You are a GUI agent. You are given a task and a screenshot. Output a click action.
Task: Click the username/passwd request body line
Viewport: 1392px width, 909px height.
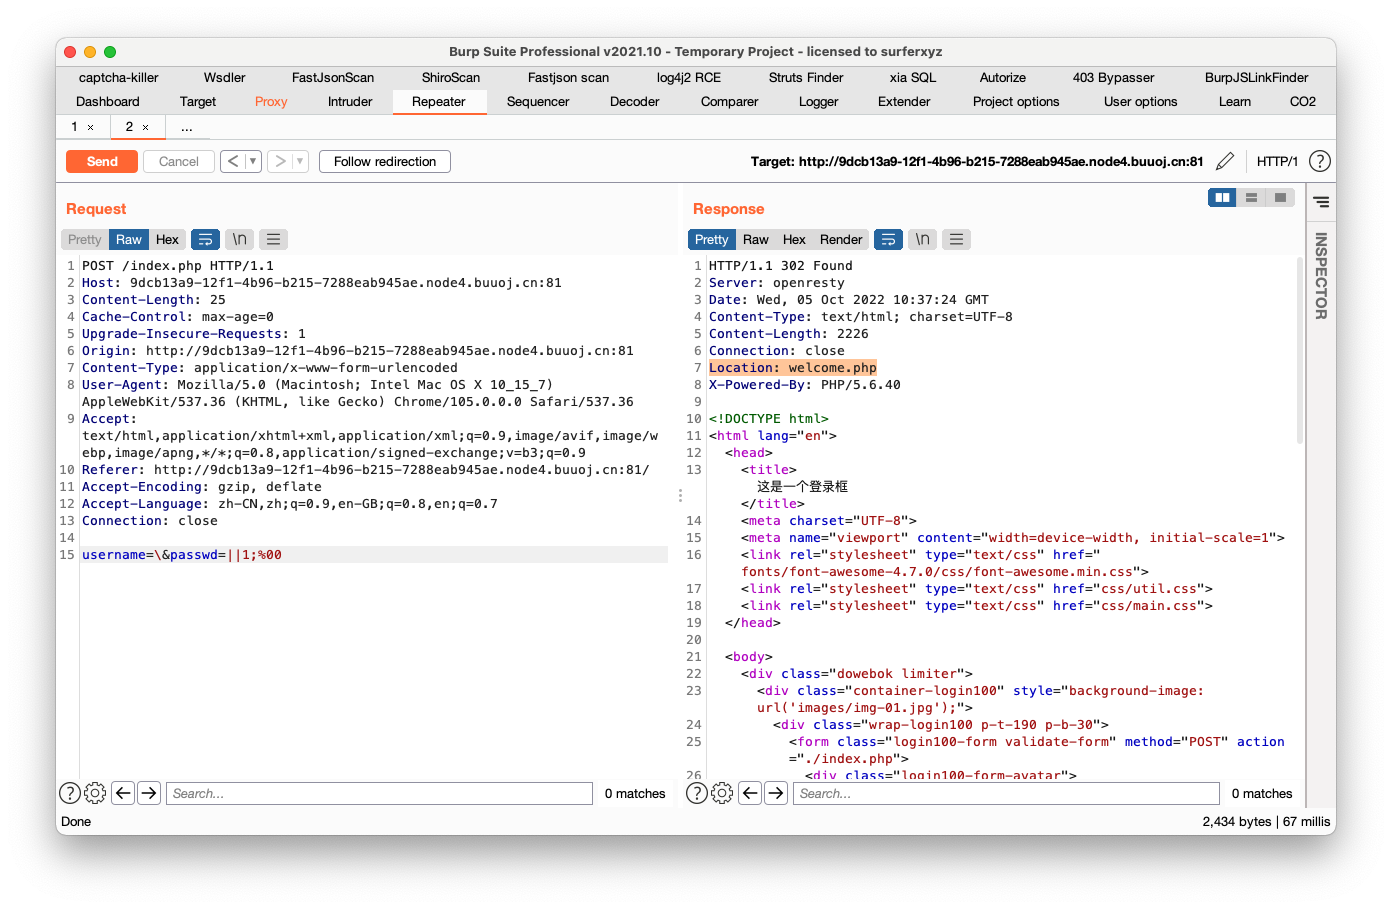tap(374, 555)
